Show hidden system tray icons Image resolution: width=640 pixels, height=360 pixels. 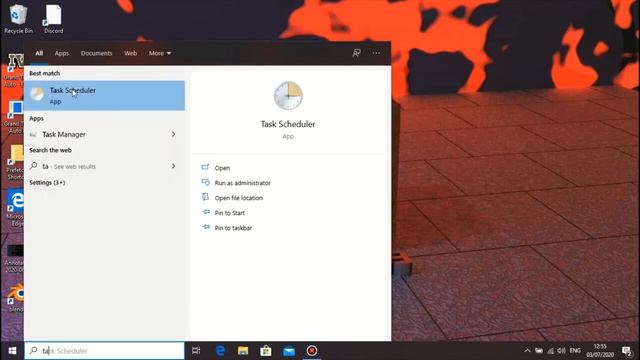click(x=527, y=351)
